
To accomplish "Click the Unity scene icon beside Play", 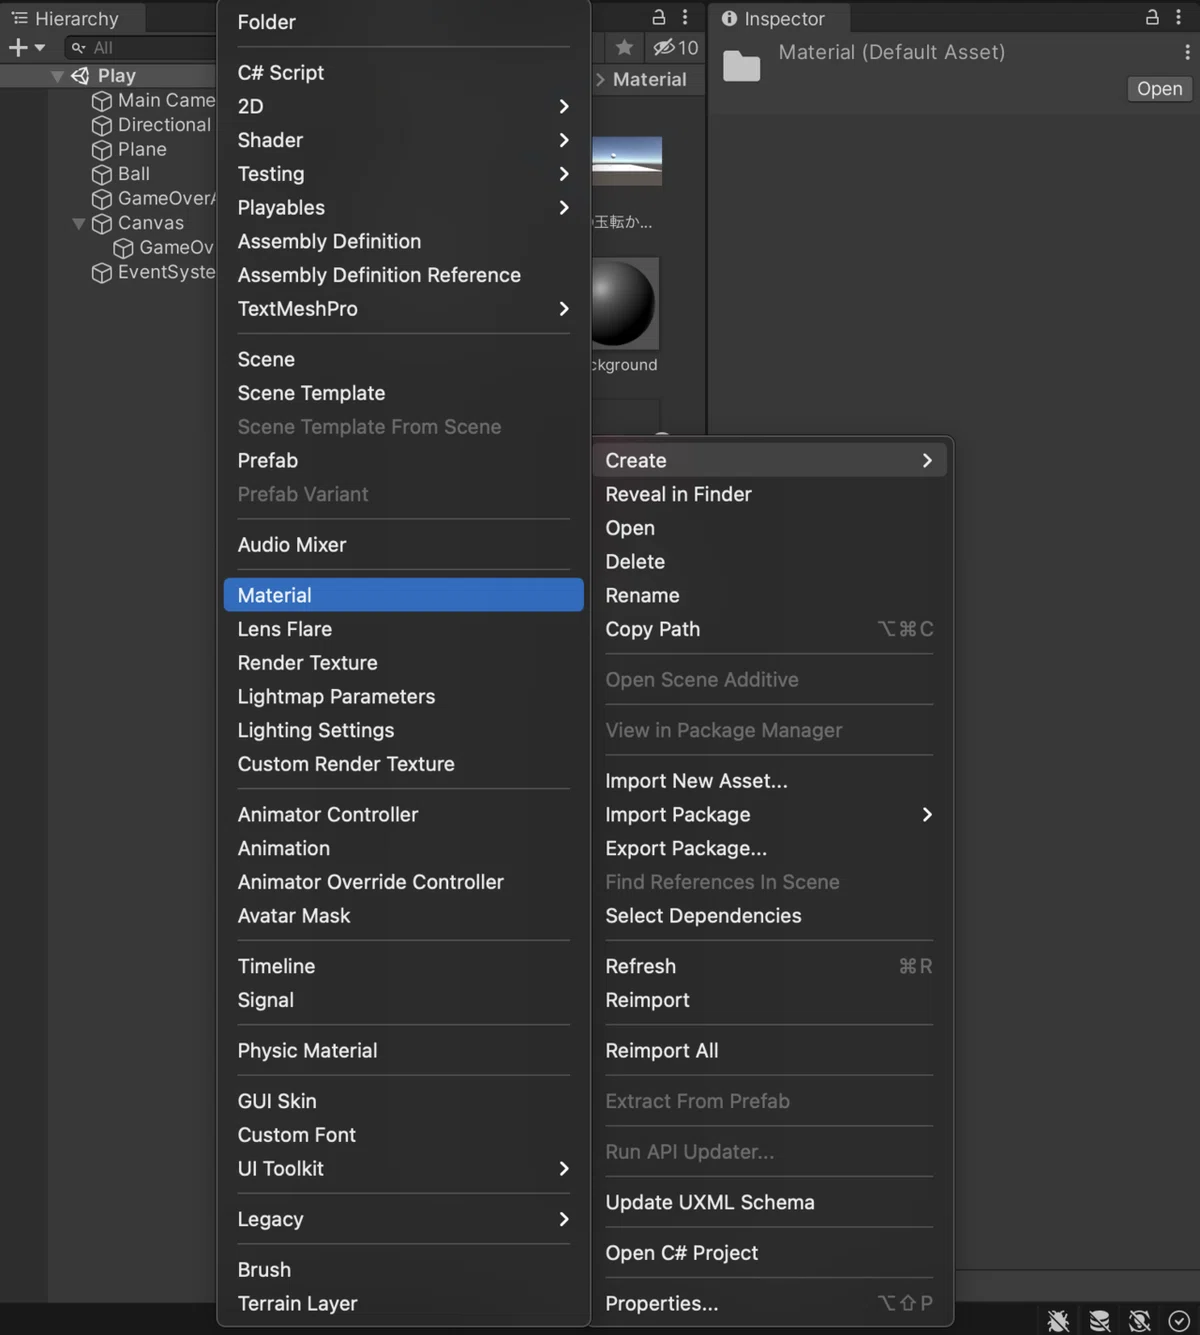I will (80, 76).
